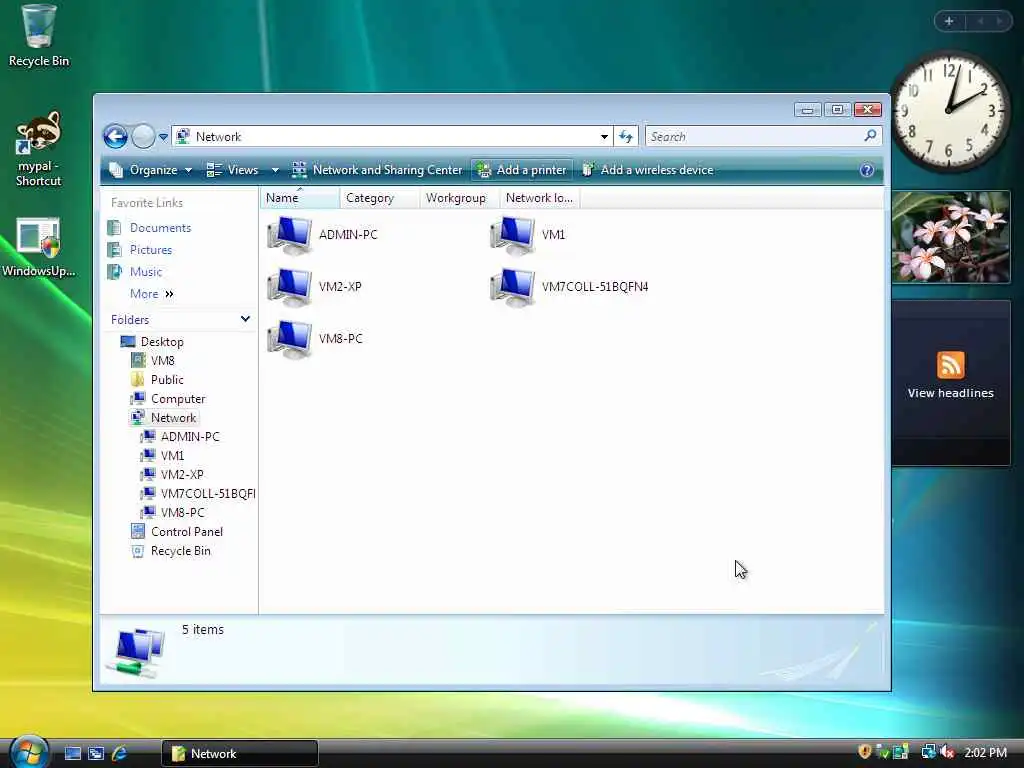1024x768 pixels.
Task: Open the ADMIN-PC computer icon in file list
Action: [289, 234]
